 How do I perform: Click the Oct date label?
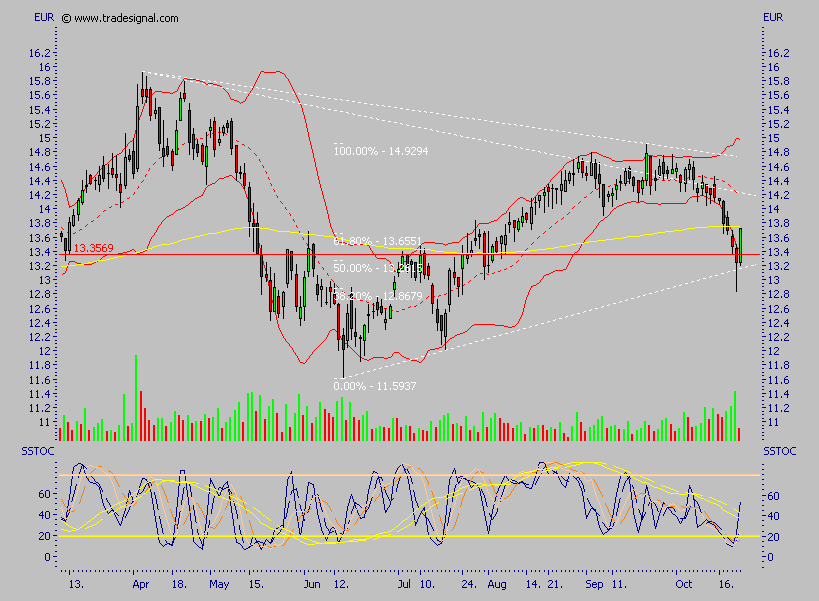[x=683, y=584]
